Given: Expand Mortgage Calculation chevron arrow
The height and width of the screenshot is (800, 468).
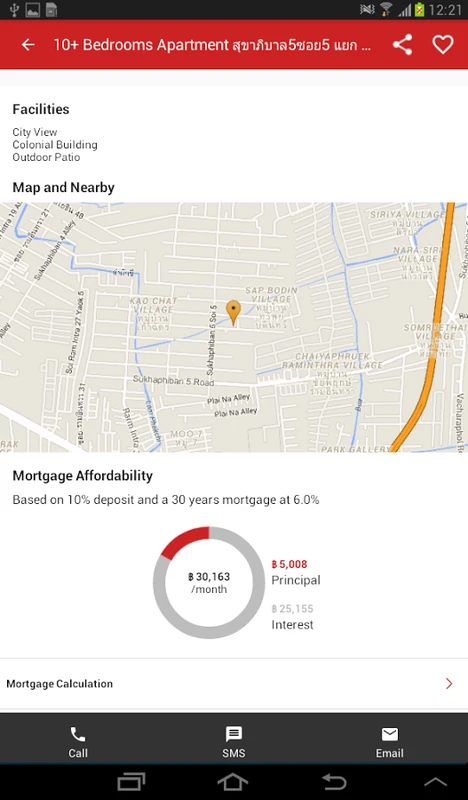Looking at the screenshot, I should coord(449,684).
